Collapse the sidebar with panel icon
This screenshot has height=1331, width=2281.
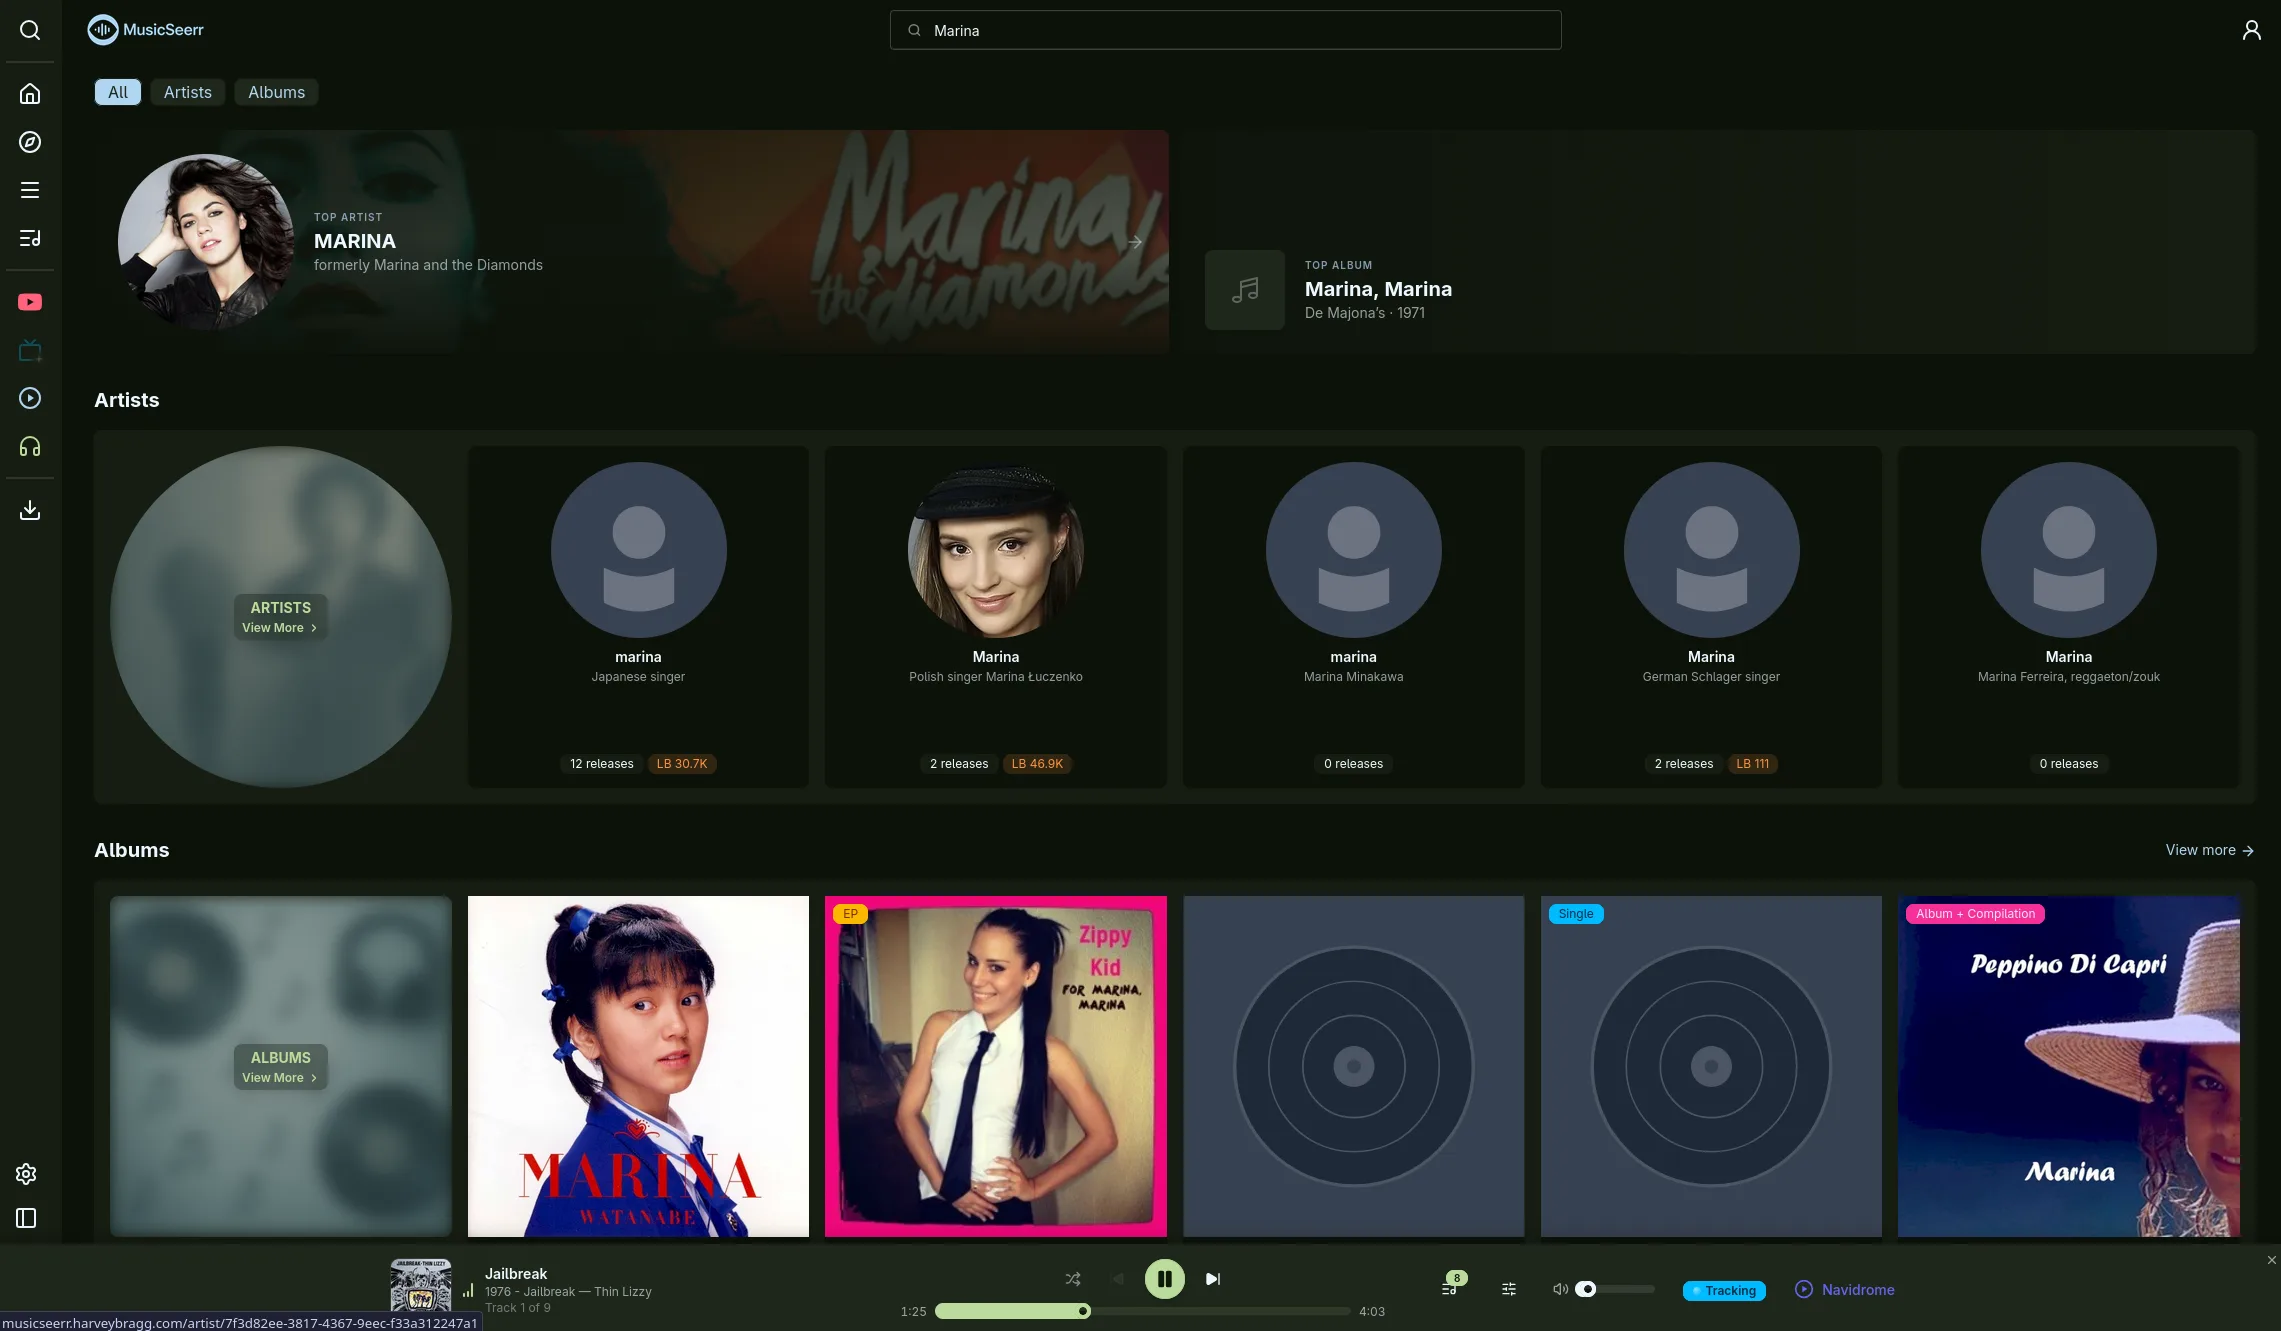click(26, 1218)
